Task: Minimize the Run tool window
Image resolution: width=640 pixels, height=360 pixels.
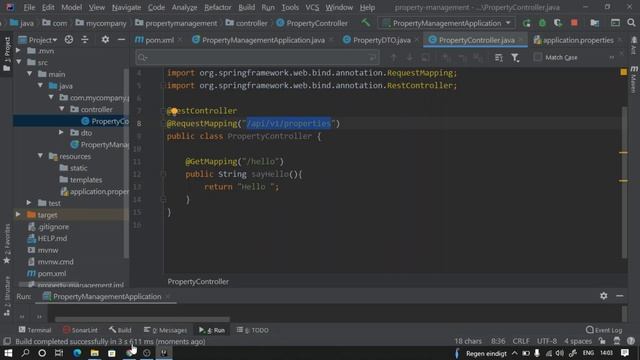Action: (620, 296)
